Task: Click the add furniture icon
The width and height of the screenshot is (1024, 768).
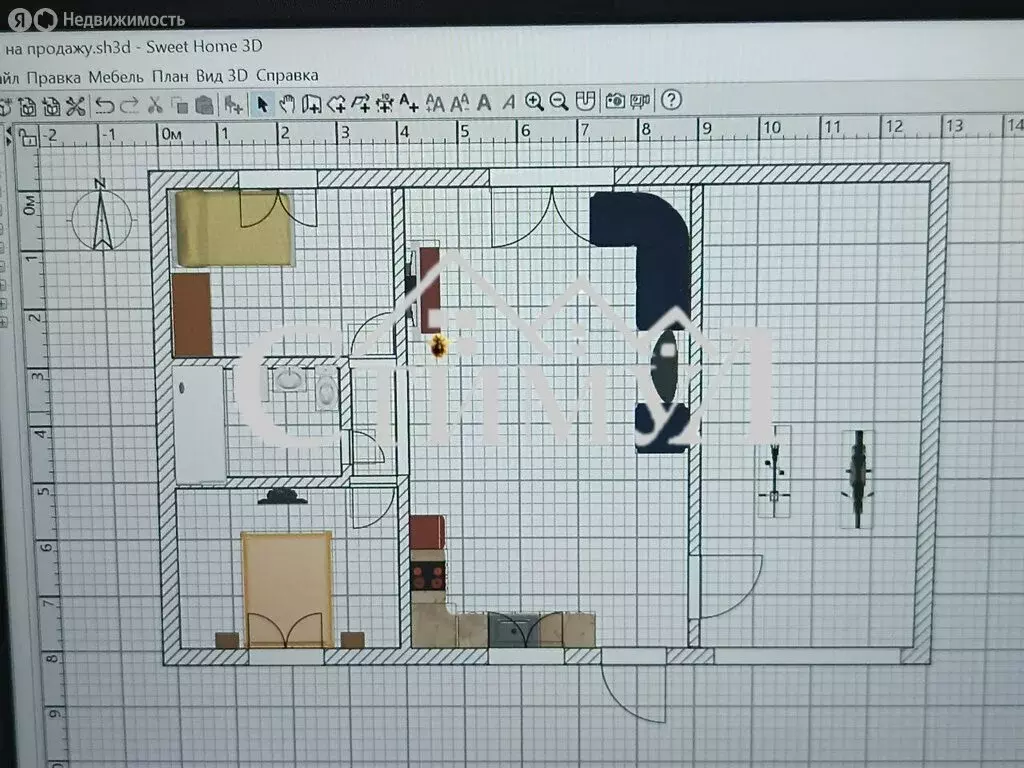Action: click(233, 104)
